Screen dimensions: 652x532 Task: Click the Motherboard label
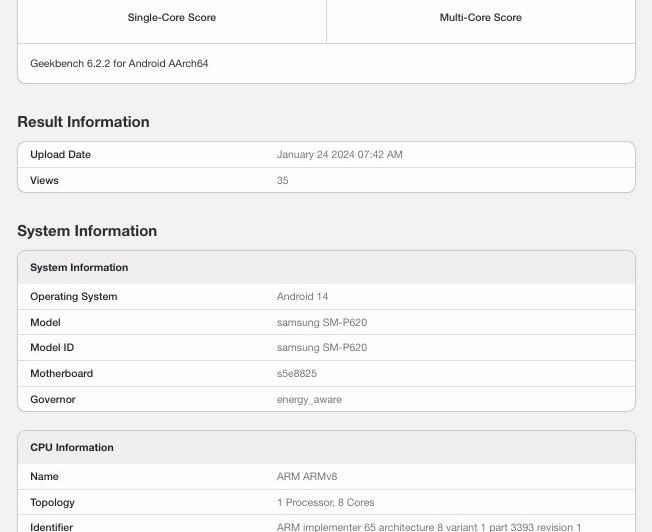pos(62,374)
